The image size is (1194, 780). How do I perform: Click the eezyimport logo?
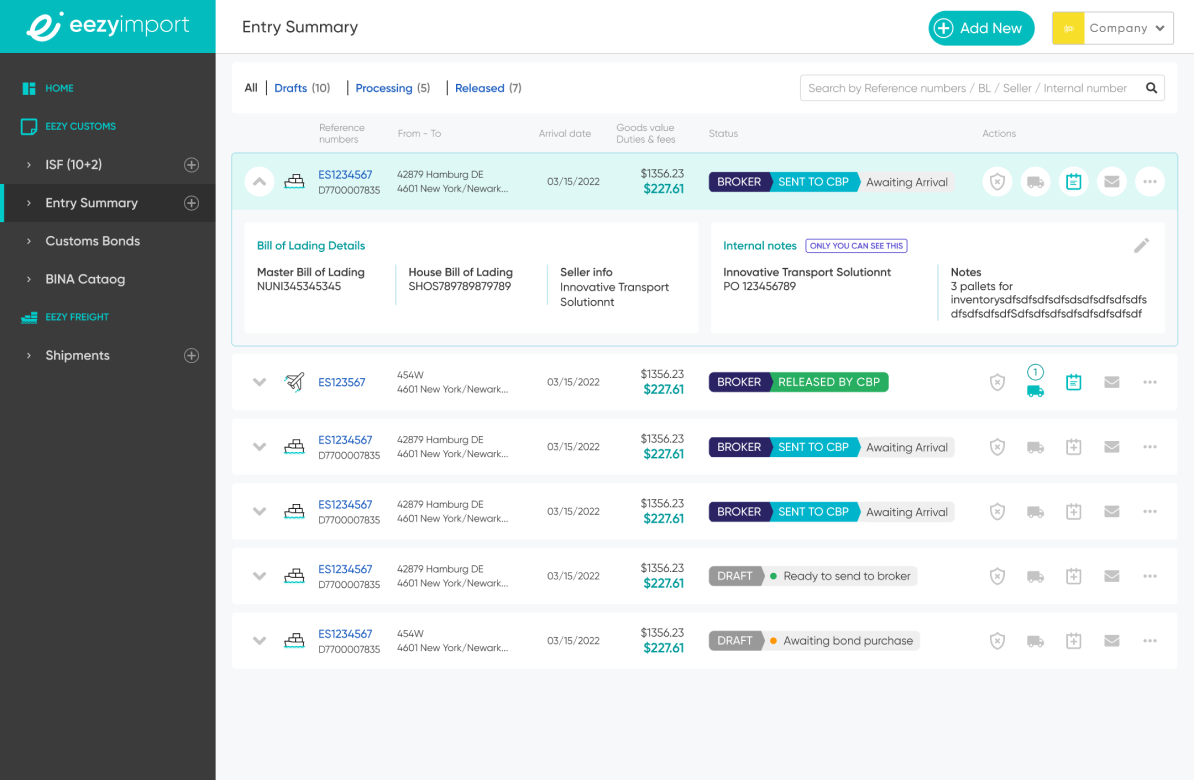pos(107,26)
